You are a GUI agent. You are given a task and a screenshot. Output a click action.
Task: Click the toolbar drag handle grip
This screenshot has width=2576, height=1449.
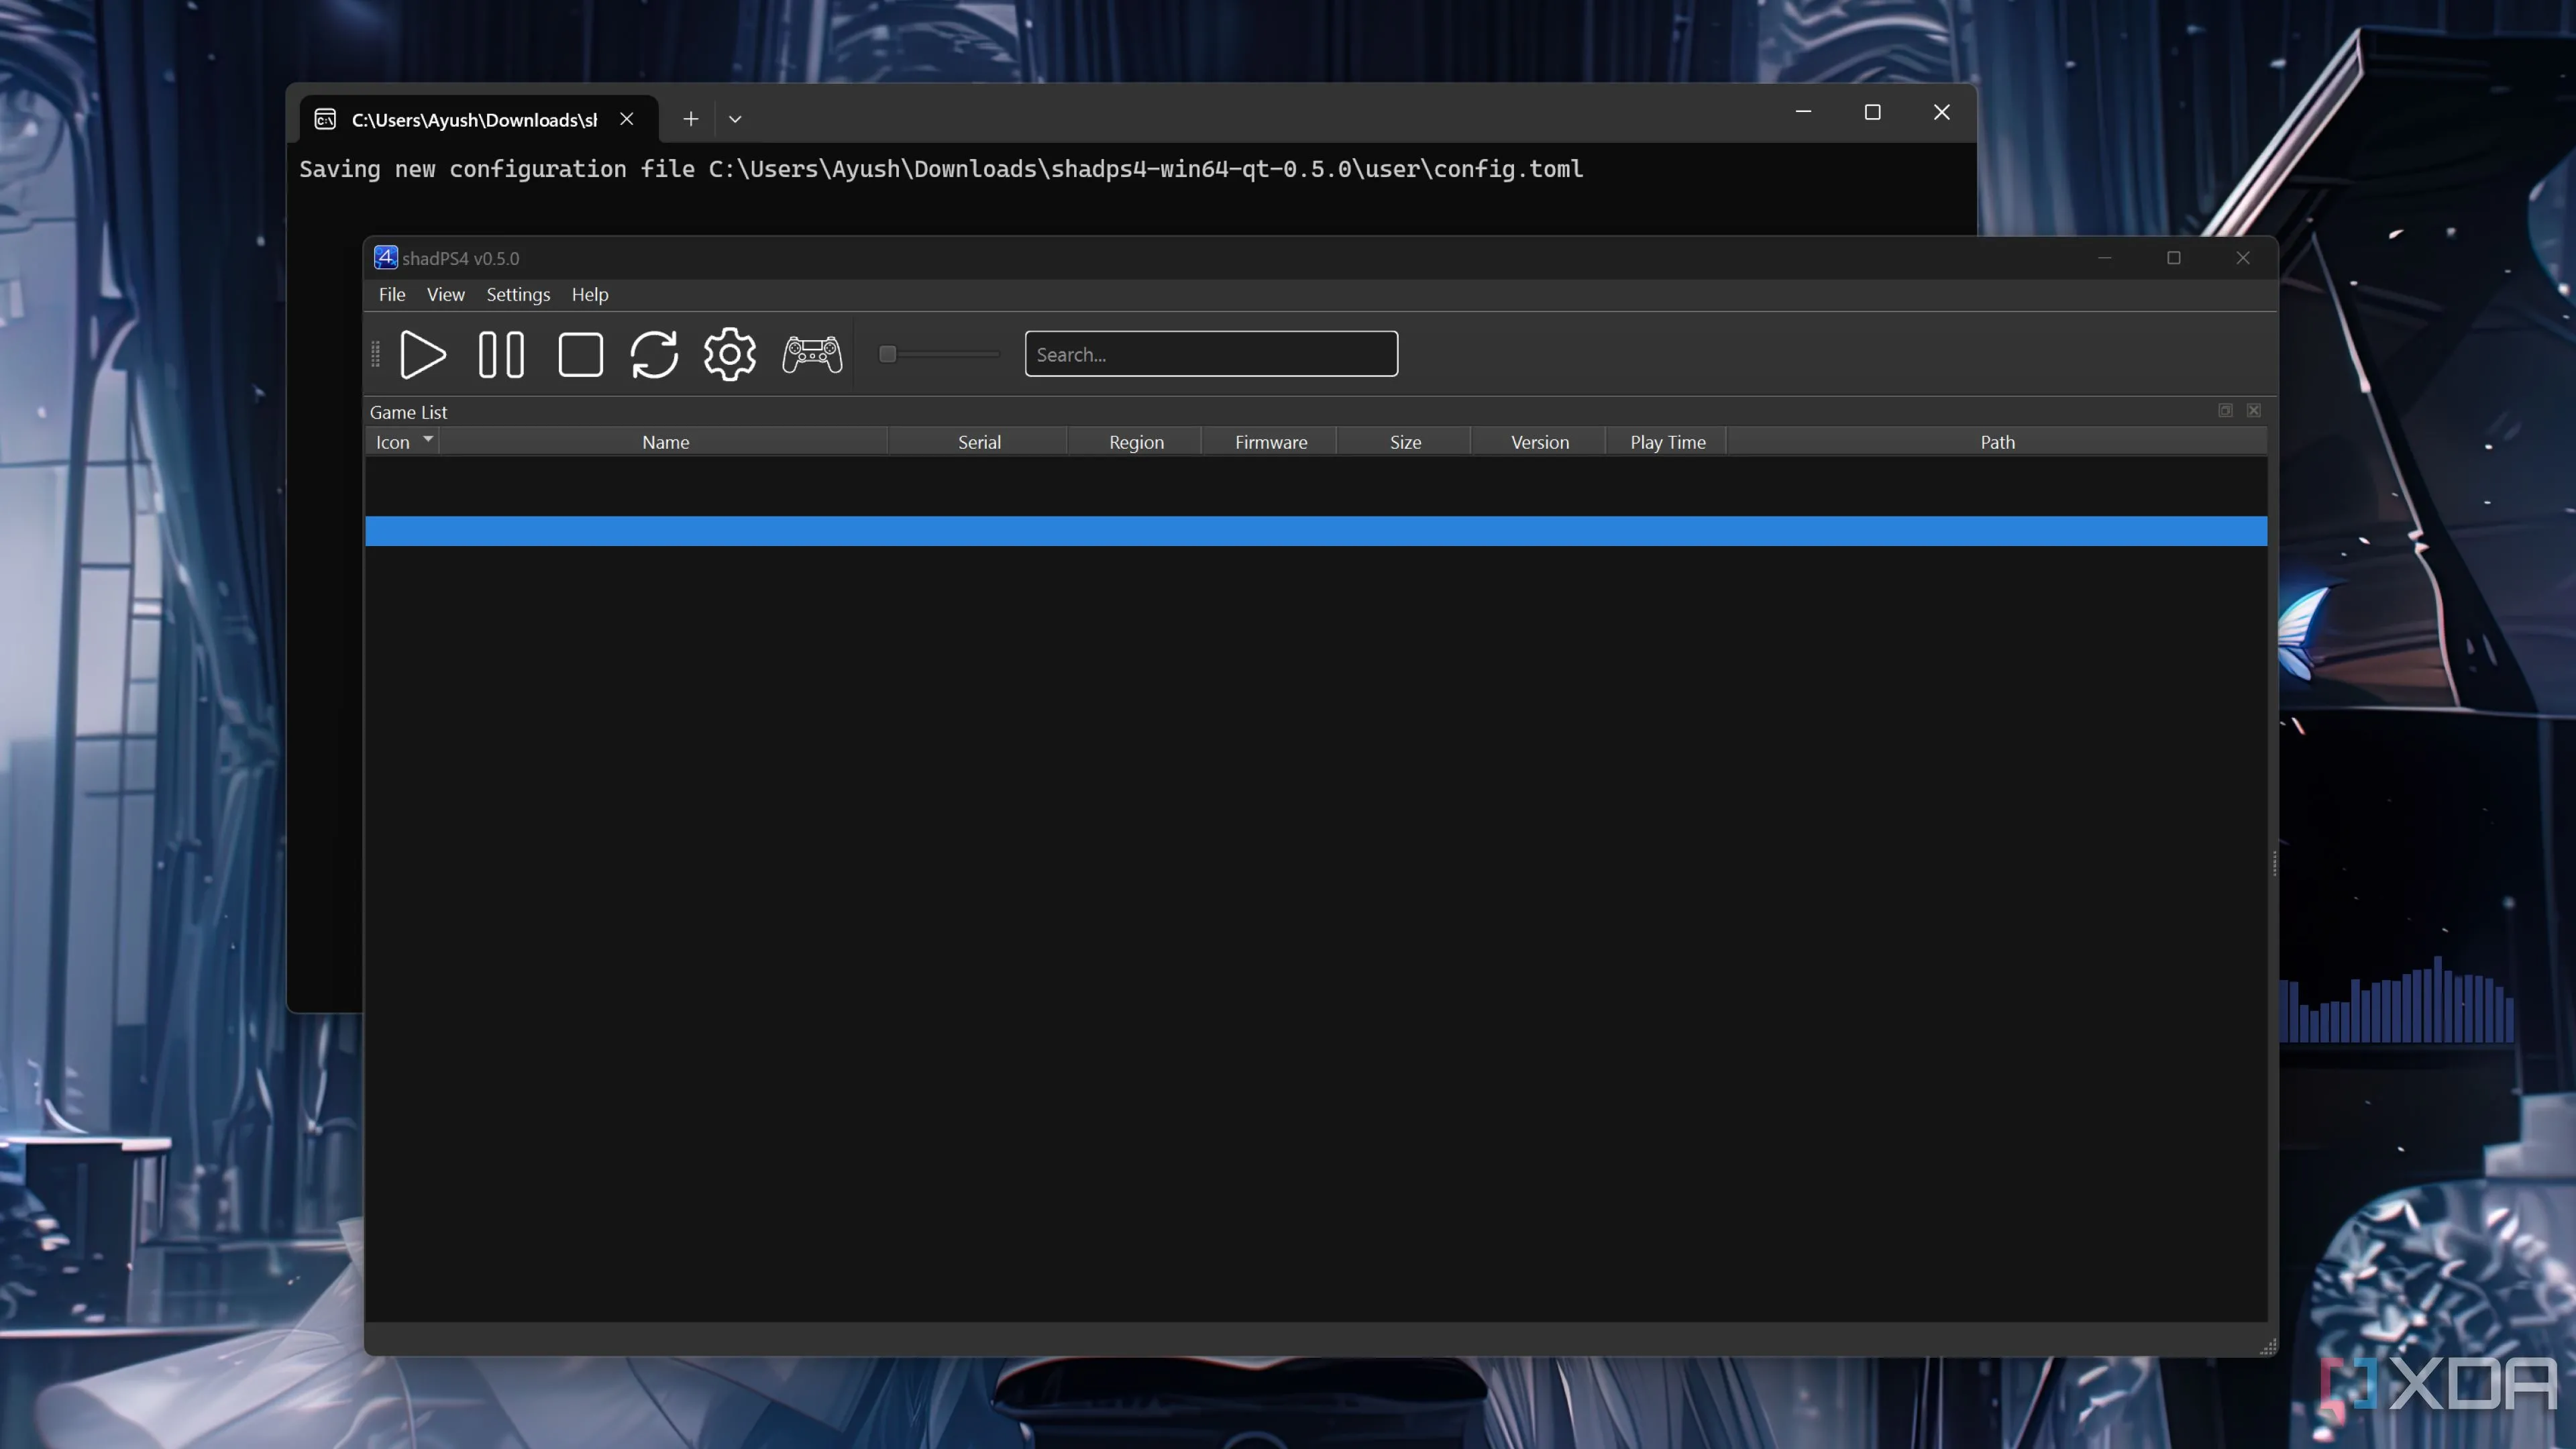point(376,354)
